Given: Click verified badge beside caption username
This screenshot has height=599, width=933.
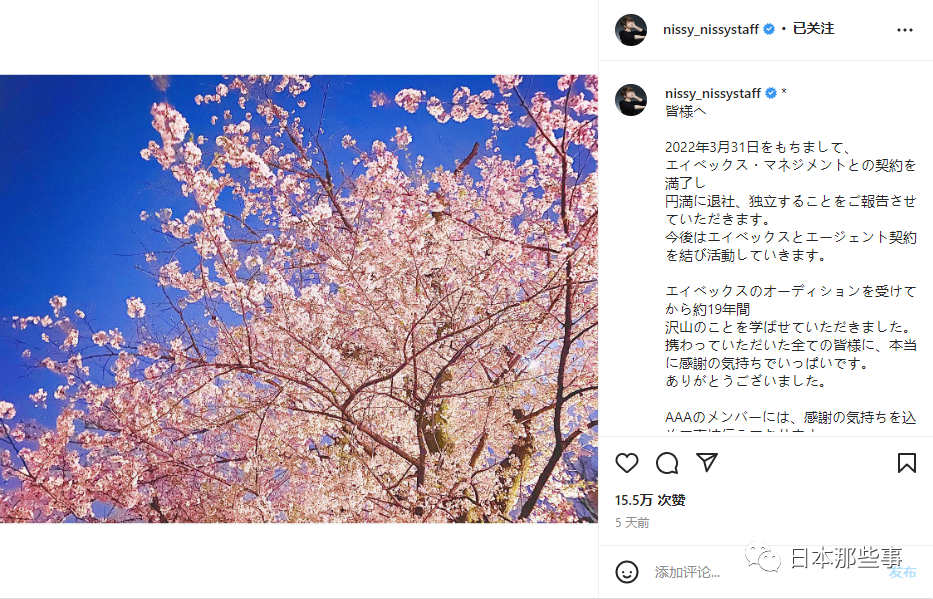Looking at the screenshot, I should [771, 93].
